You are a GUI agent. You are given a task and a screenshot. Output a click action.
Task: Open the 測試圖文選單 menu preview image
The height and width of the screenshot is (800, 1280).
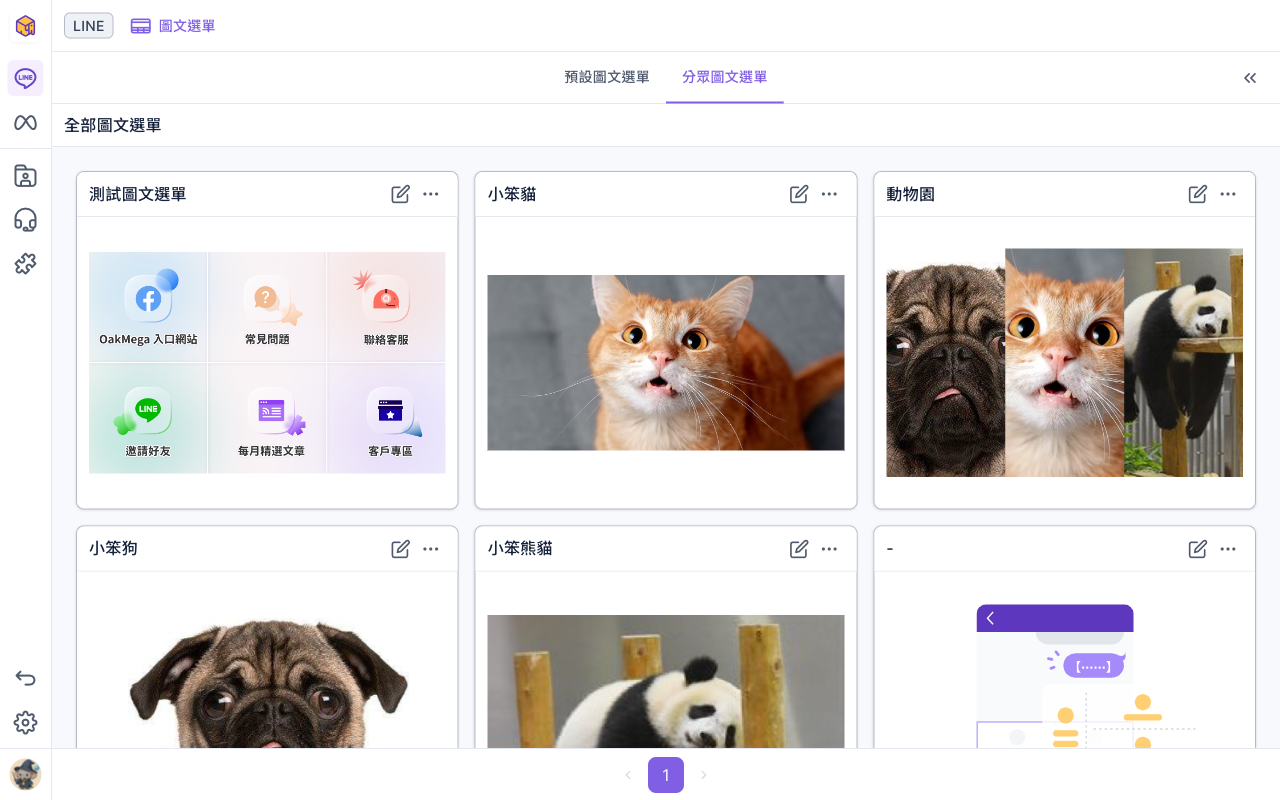pyautogui.click(x=267, y=363)
